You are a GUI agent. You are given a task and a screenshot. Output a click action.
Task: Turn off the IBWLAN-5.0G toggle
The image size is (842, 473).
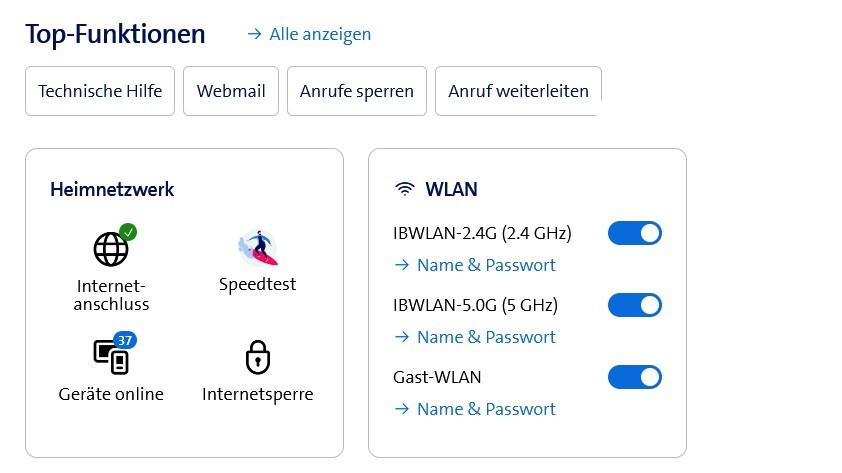(x=635, y=305)
